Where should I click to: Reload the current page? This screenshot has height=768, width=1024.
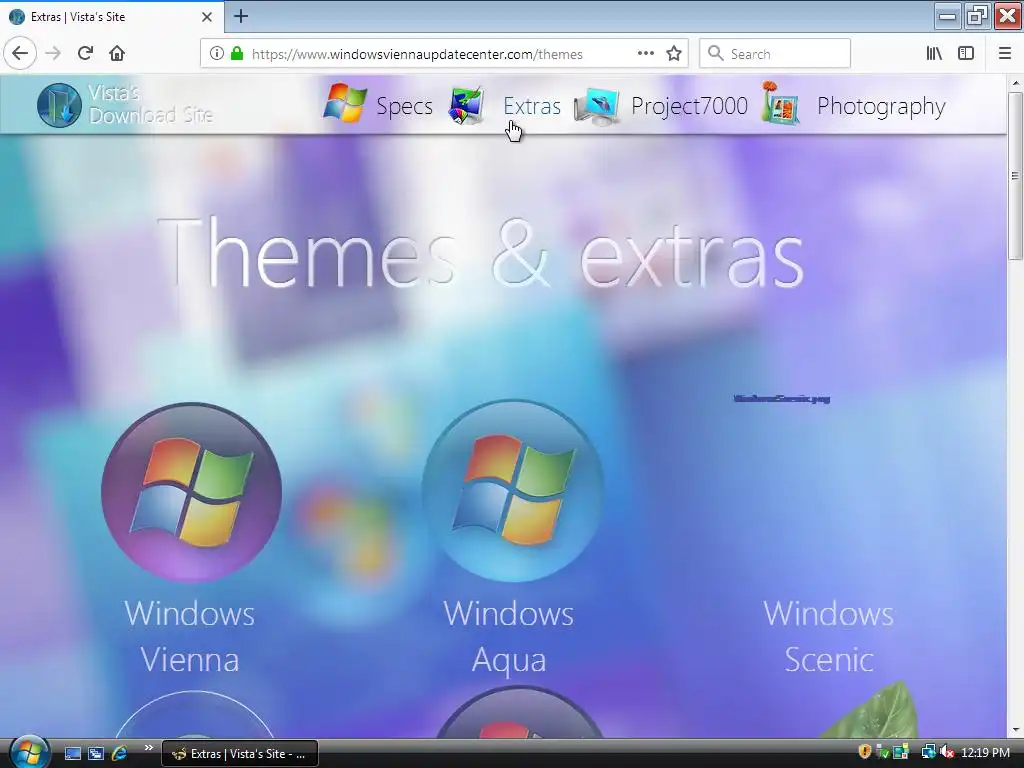(x=85, y=53)
